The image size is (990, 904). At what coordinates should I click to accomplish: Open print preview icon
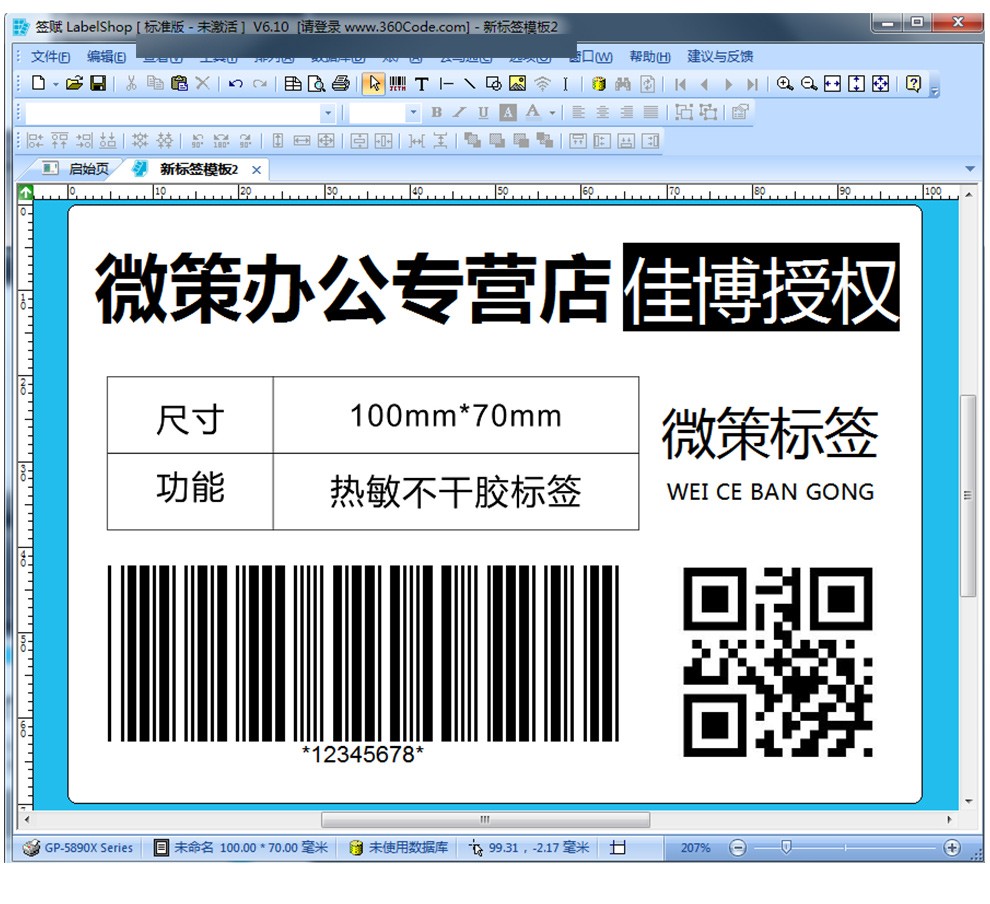tap(316, 84)
